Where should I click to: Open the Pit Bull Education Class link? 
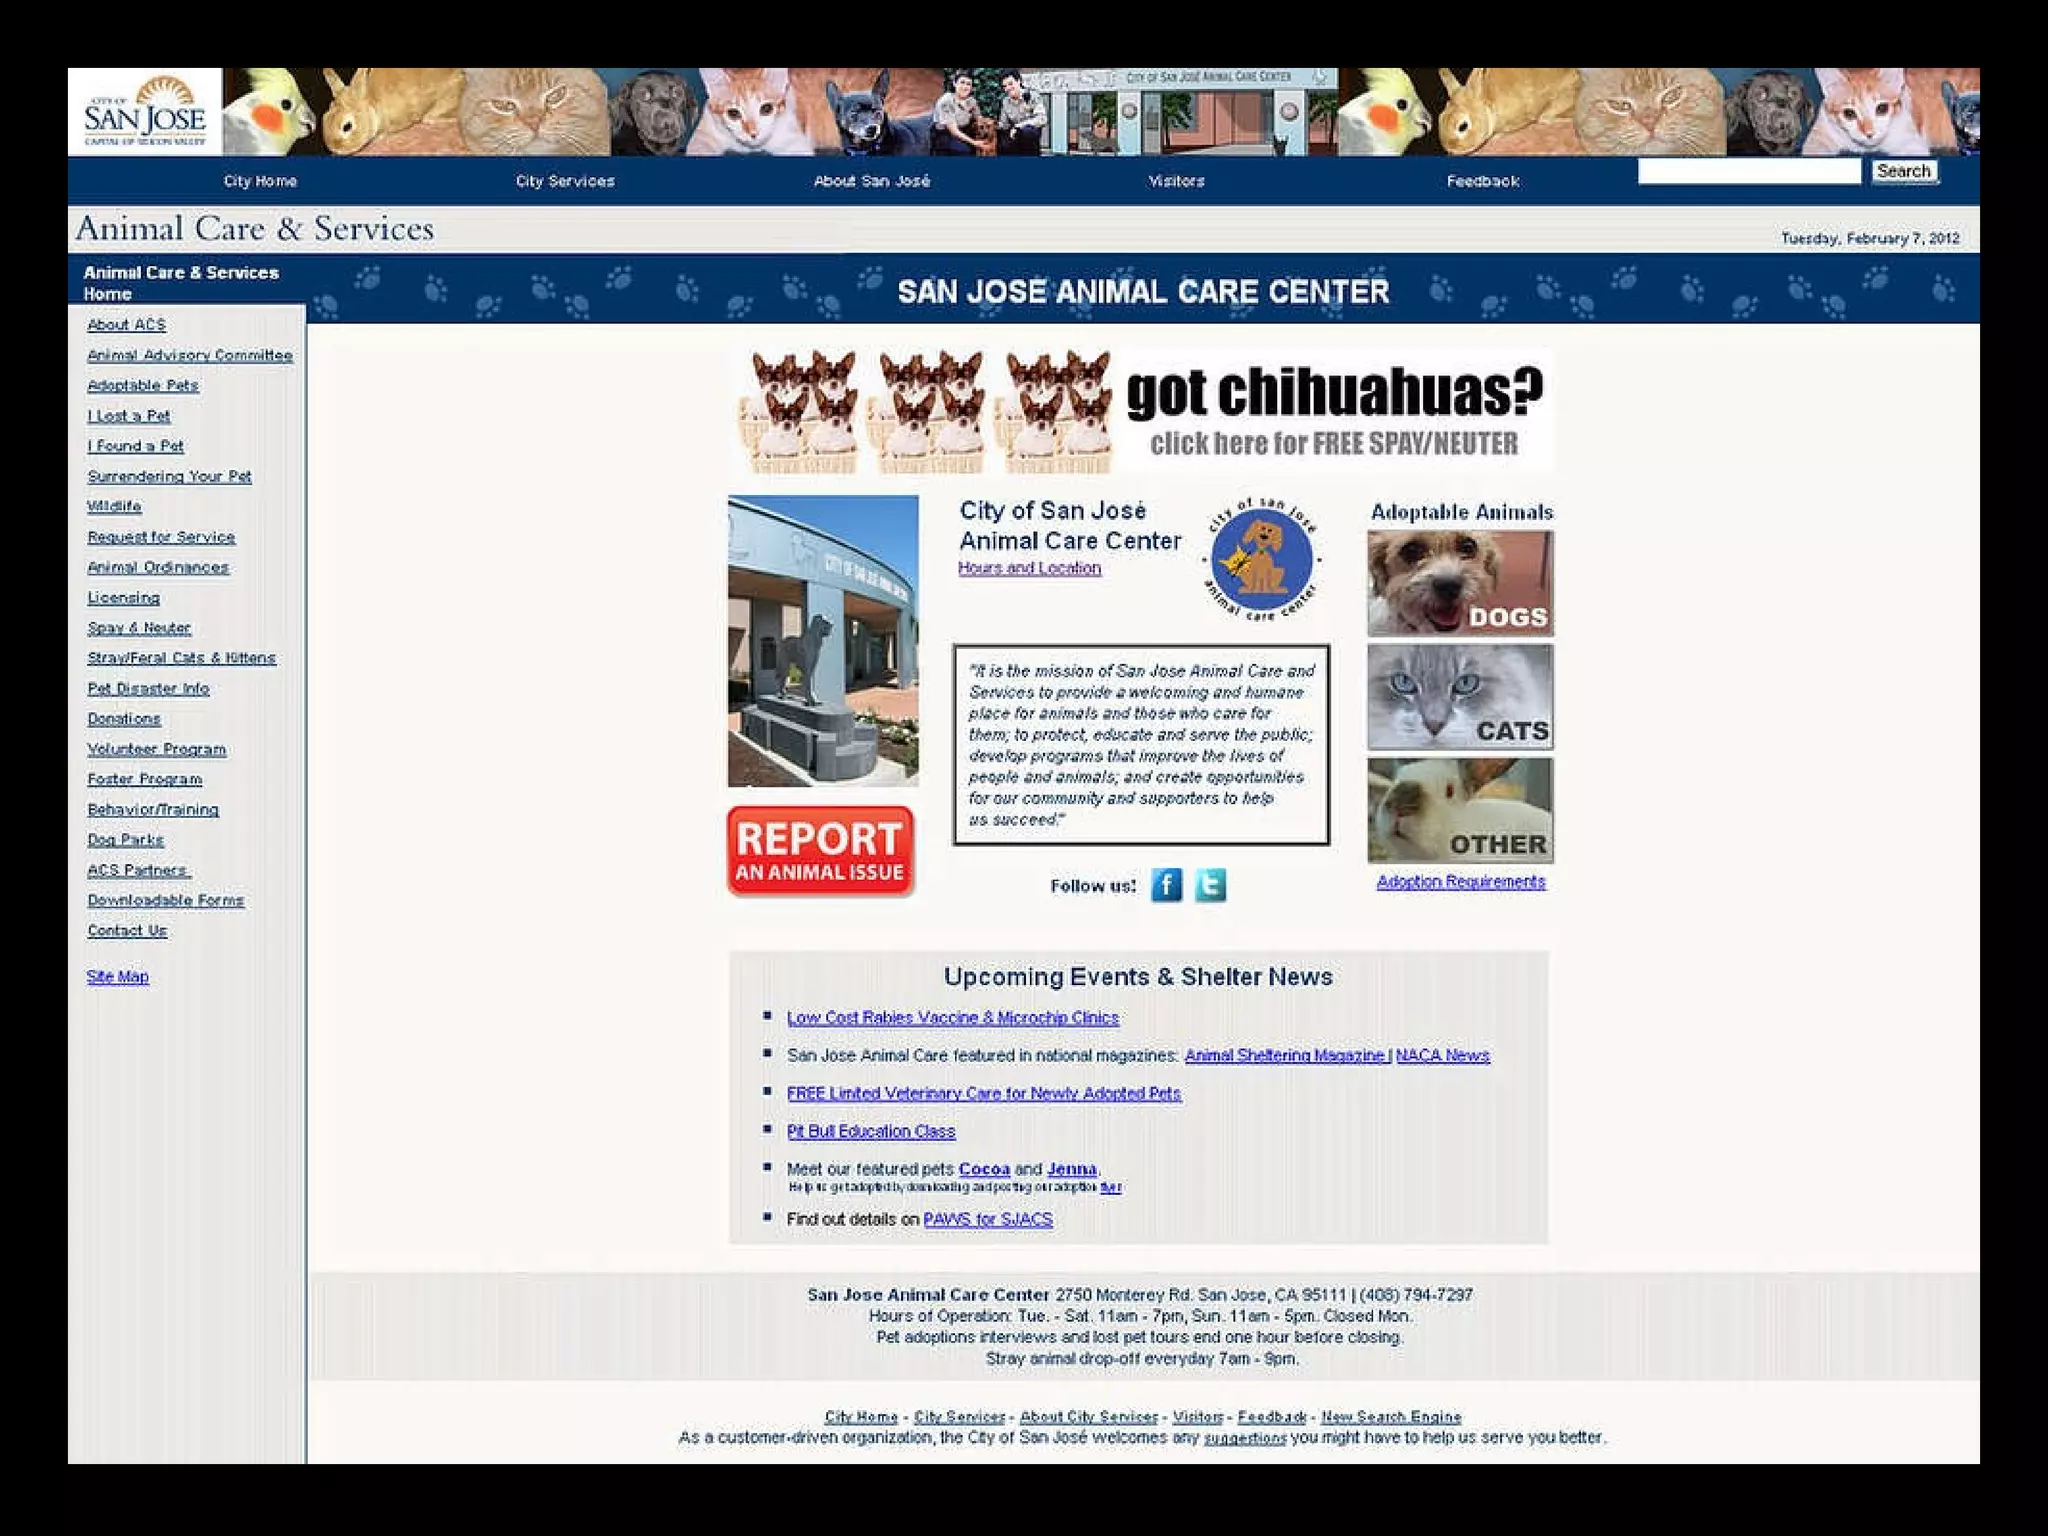click(870, 1131)
